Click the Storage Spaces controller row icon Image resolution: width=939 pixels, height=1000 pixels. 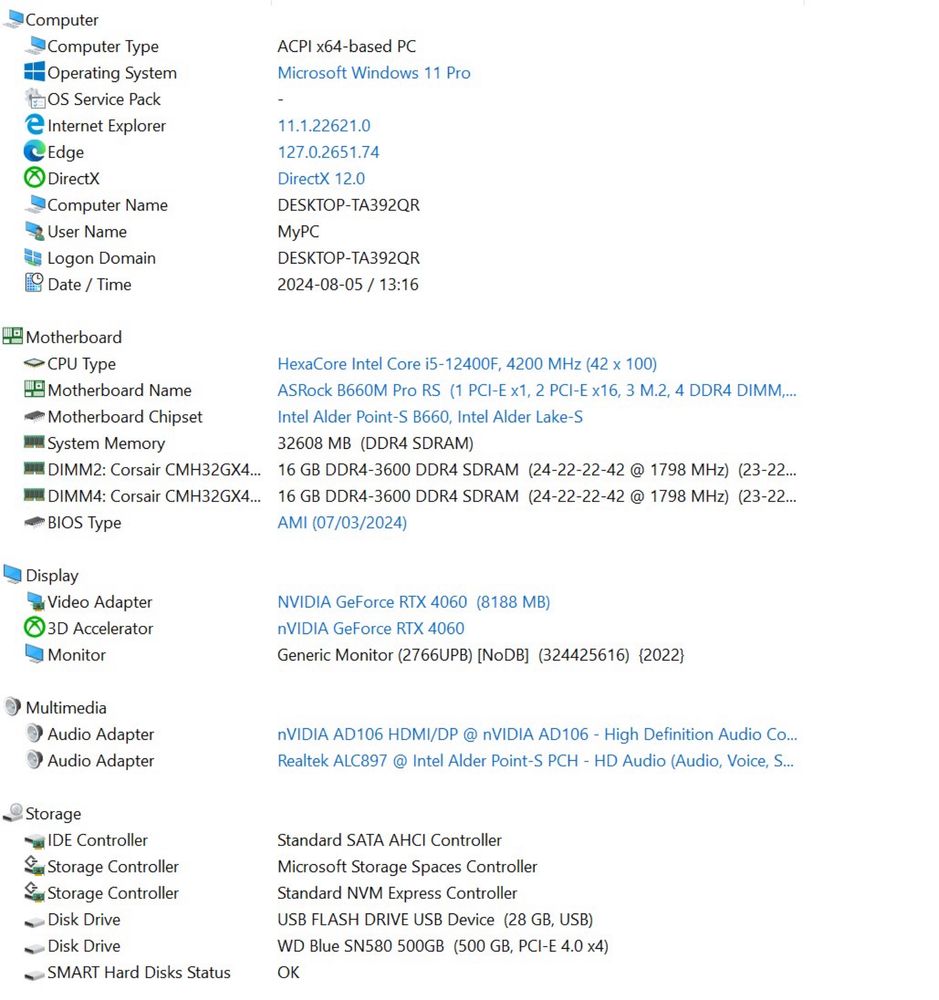click(34, 865)
